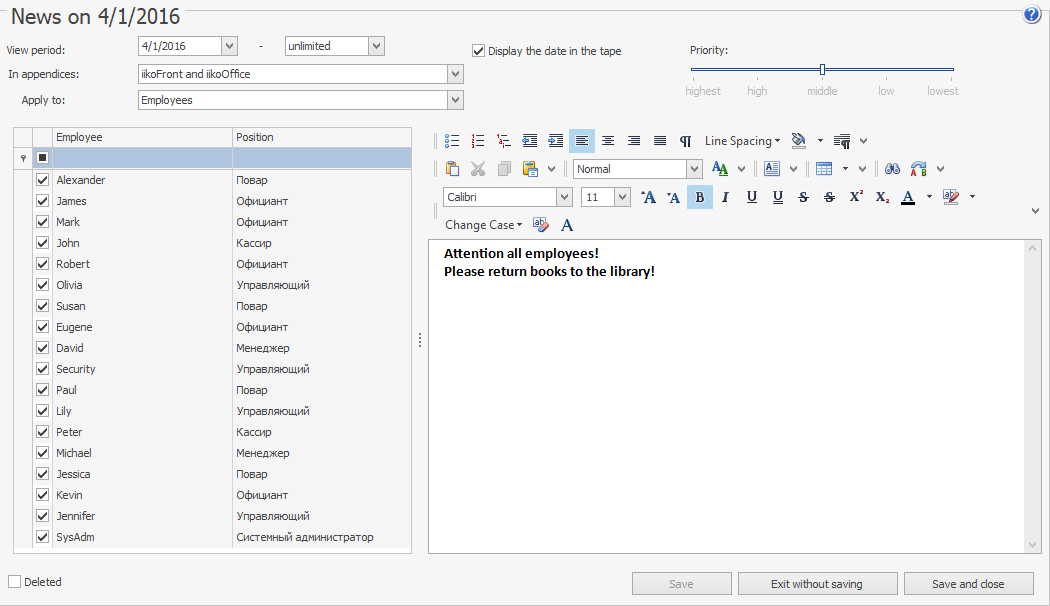The width and height of the screenshot is (1050, 606).
Task: Center align the text
Action: click(608, 141)
